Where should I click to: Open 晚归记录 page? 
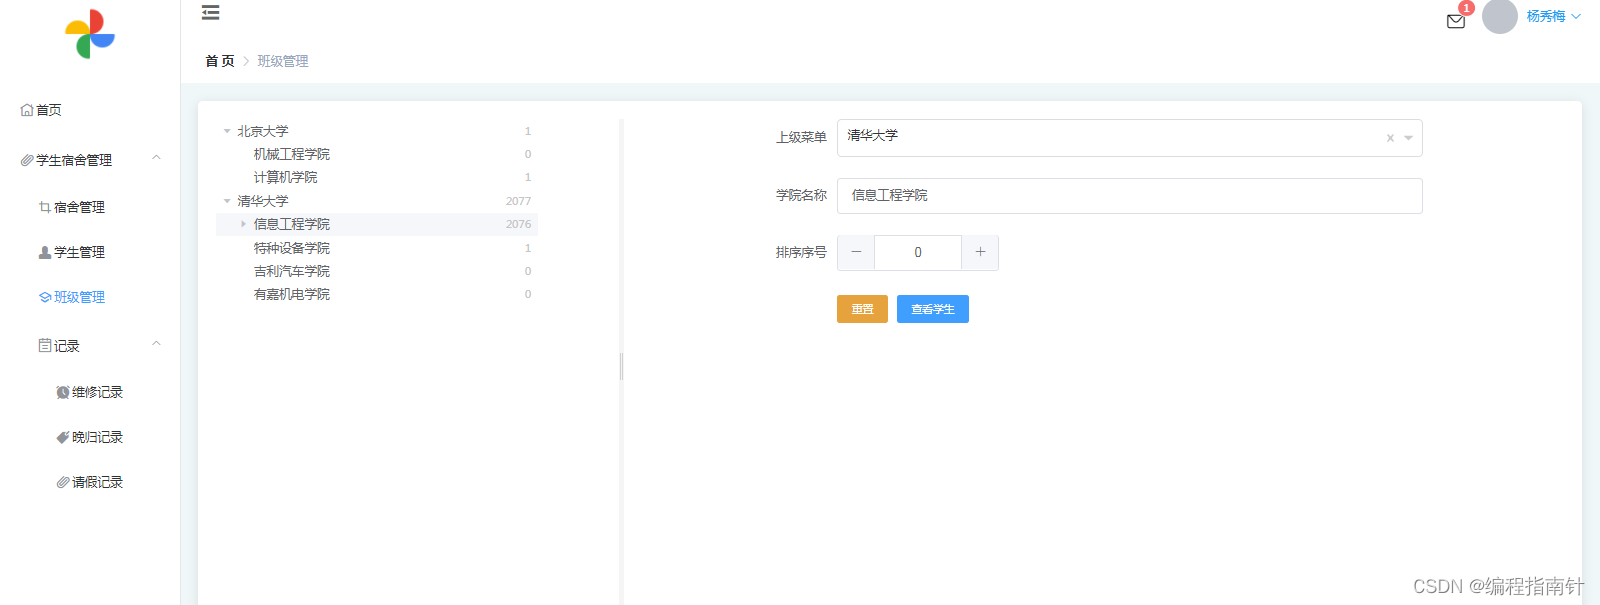(97, 437)
